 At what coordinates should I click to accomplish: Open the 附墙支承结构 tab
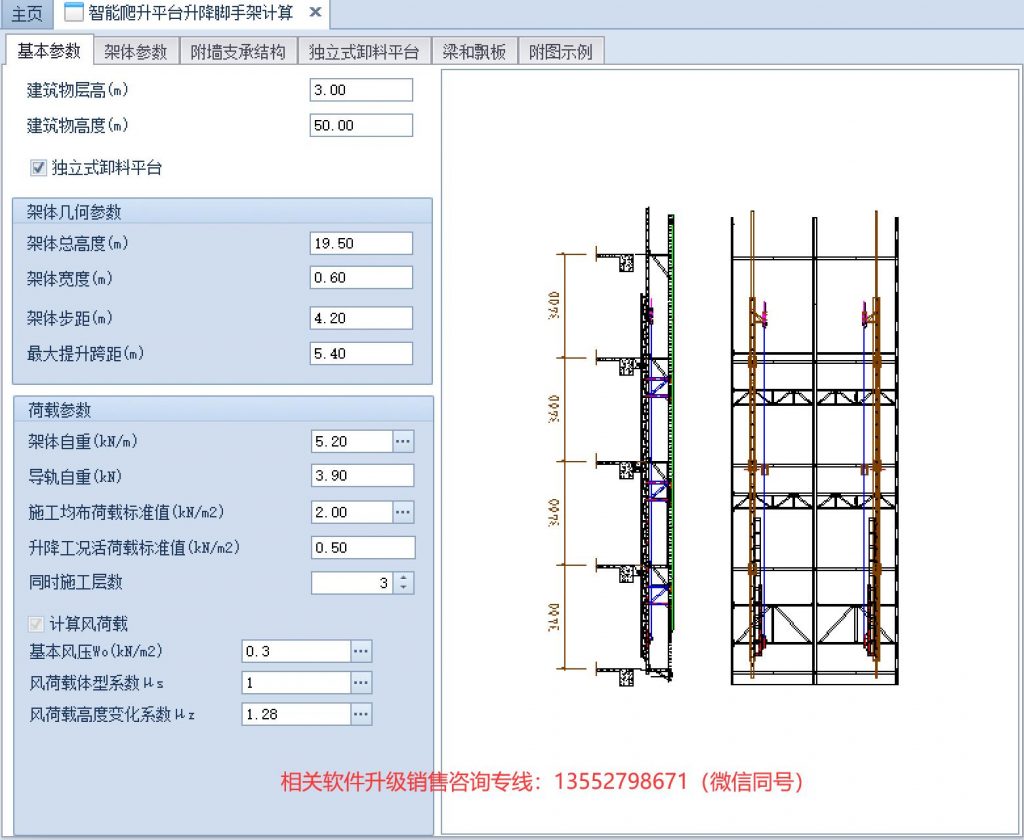pos(238,52)
